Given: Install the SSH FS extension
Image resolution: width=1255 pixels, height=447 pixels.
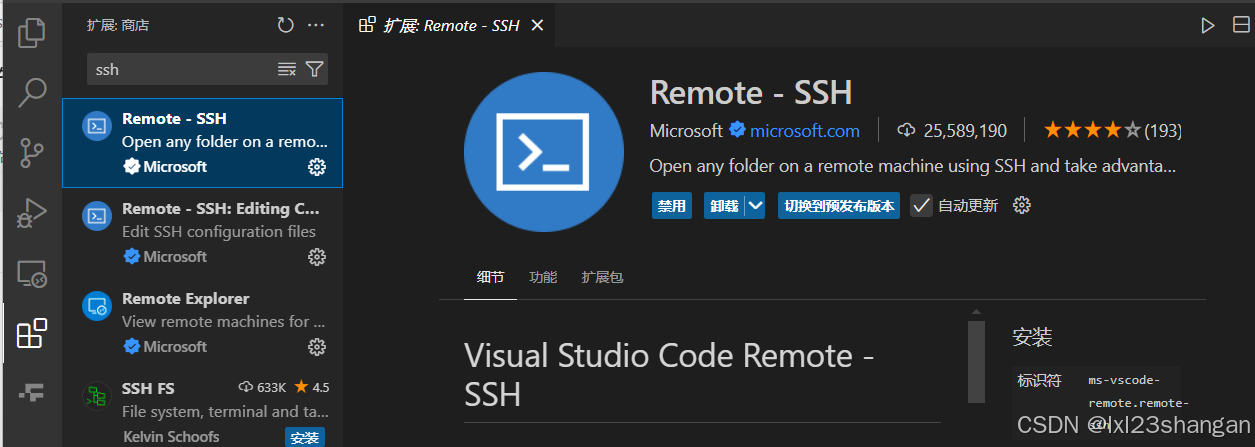Looking at the screenshot, I should pos(304,437).
